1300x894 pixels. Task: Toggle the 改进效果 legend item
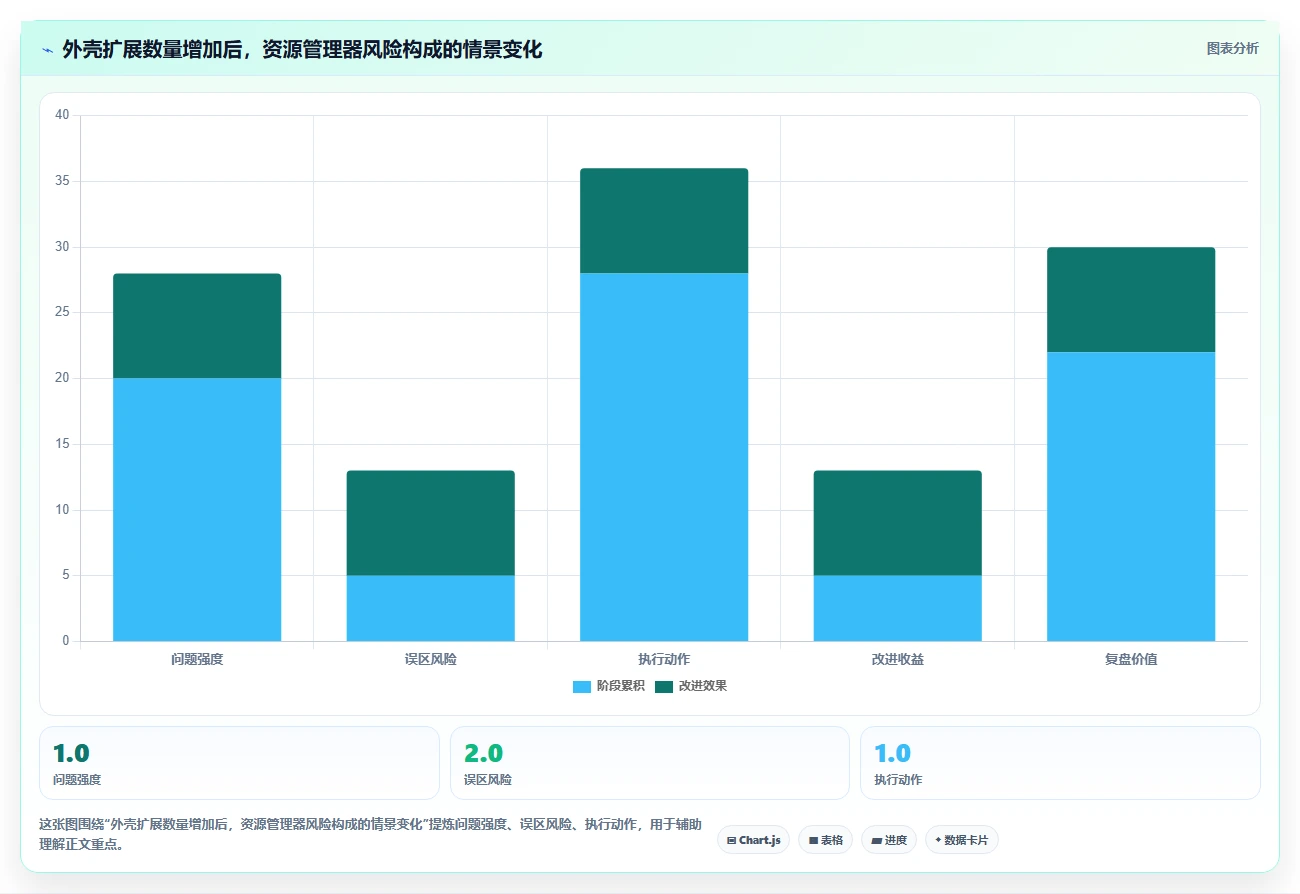tap(691, 686)
